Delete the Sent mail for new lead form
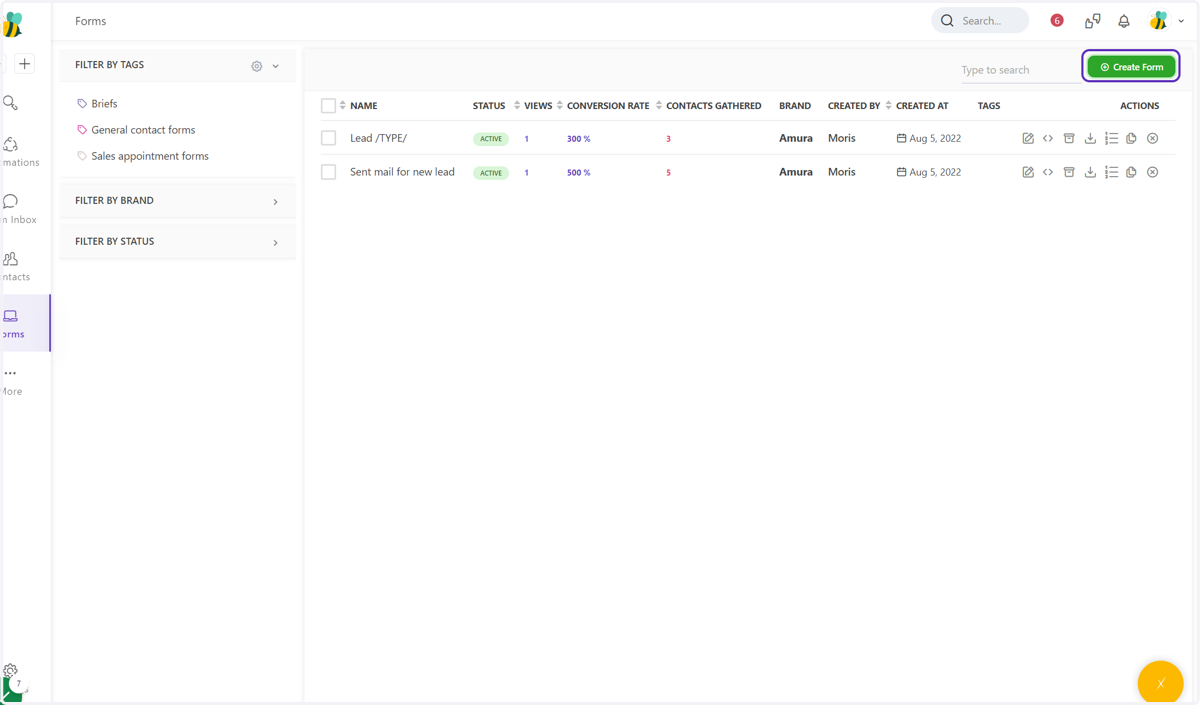The width and height of the screenshot is (1200, 705). [1152, 173]
